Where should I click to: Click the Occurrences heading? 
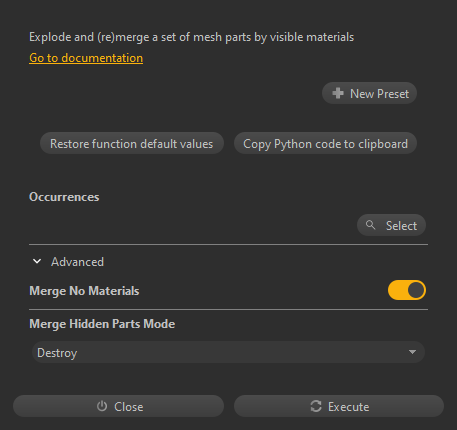tap(64, 197)
